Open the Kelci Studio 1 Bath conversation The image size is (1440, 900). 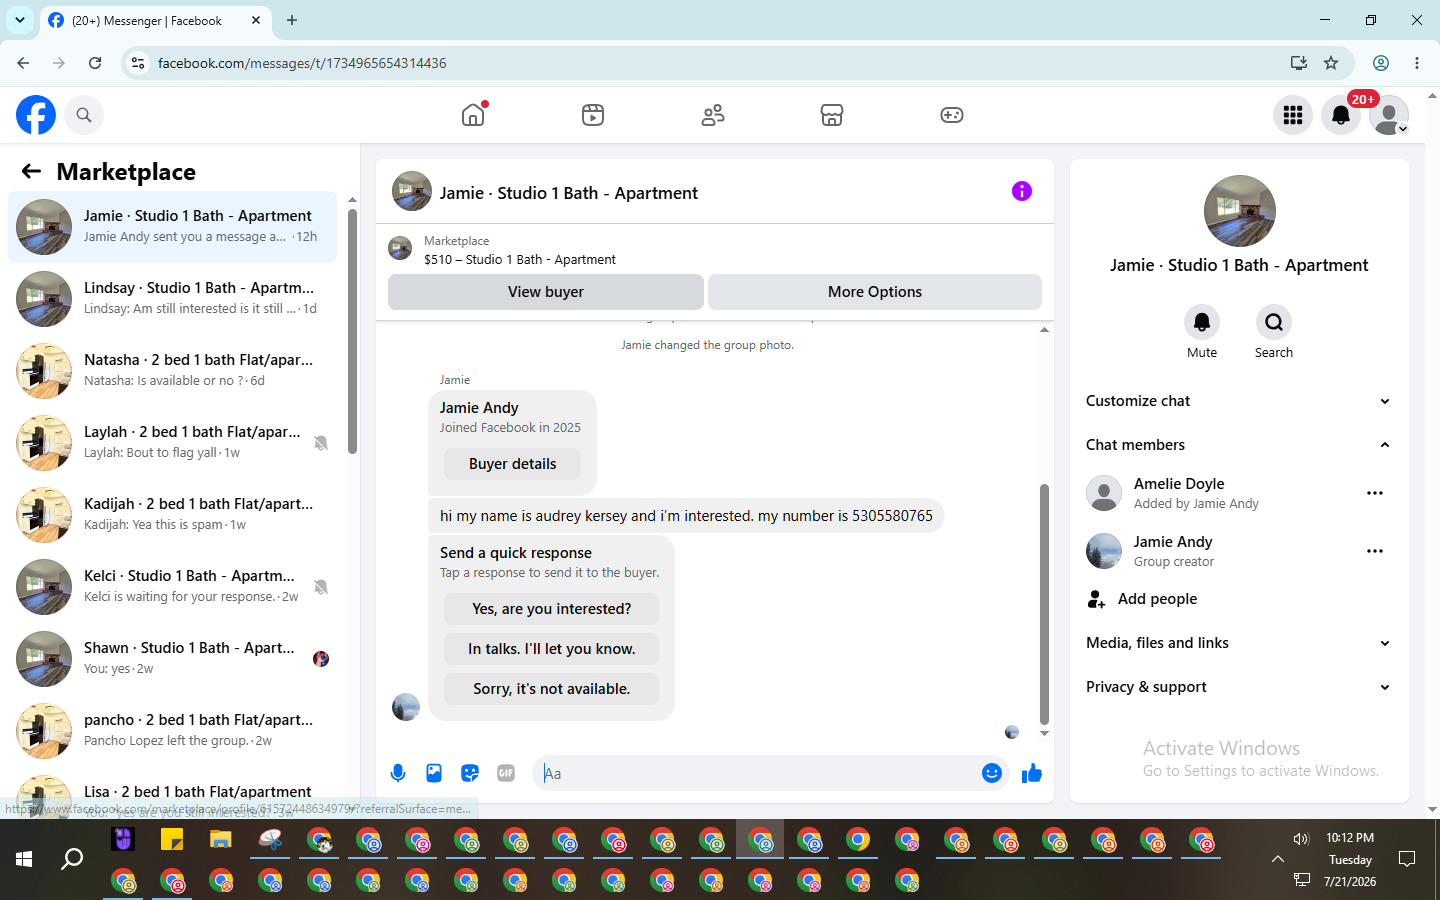click(172, 587)
